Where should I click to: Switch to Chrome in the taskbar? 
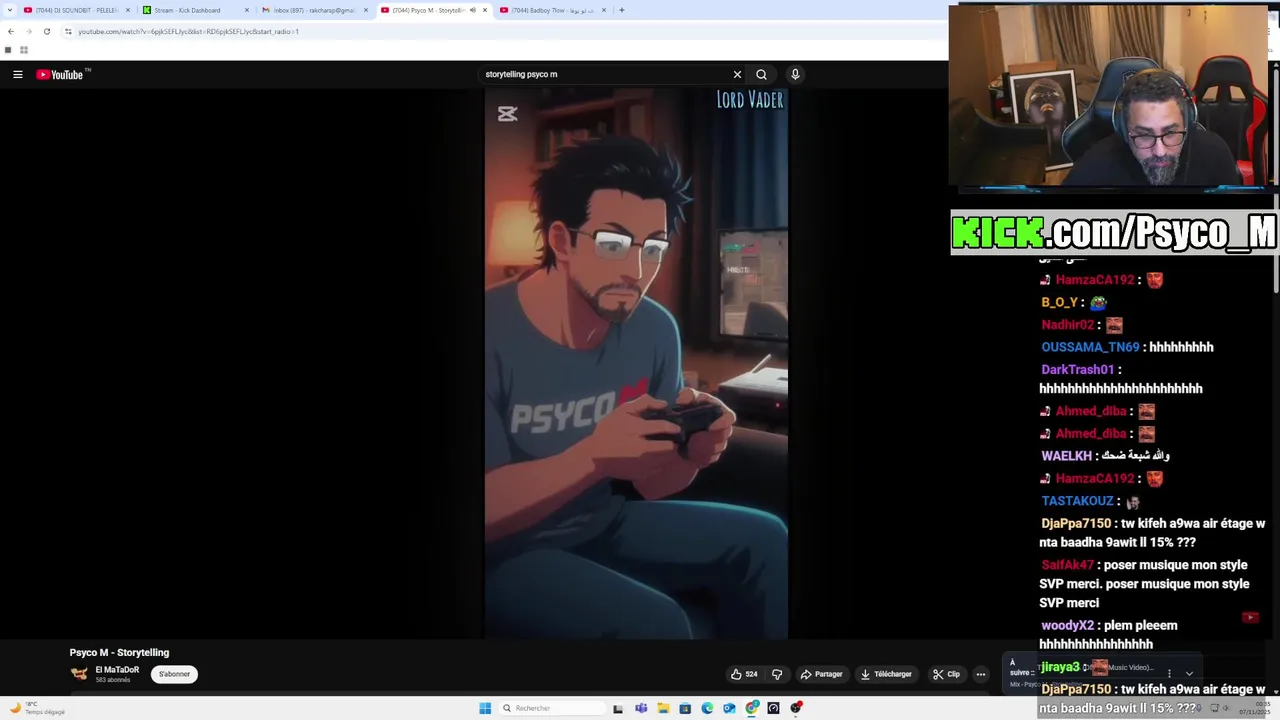[x=751, y=708]
